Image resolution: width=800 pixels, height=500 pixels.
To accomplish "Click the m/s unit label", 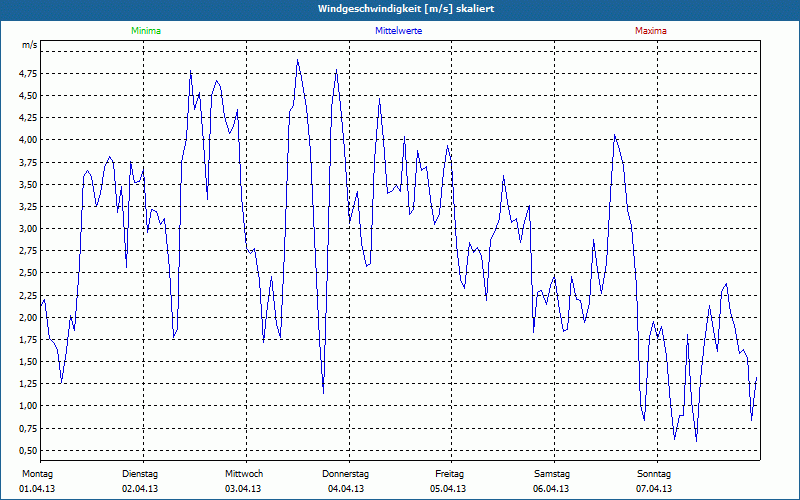I will point(30,45).
